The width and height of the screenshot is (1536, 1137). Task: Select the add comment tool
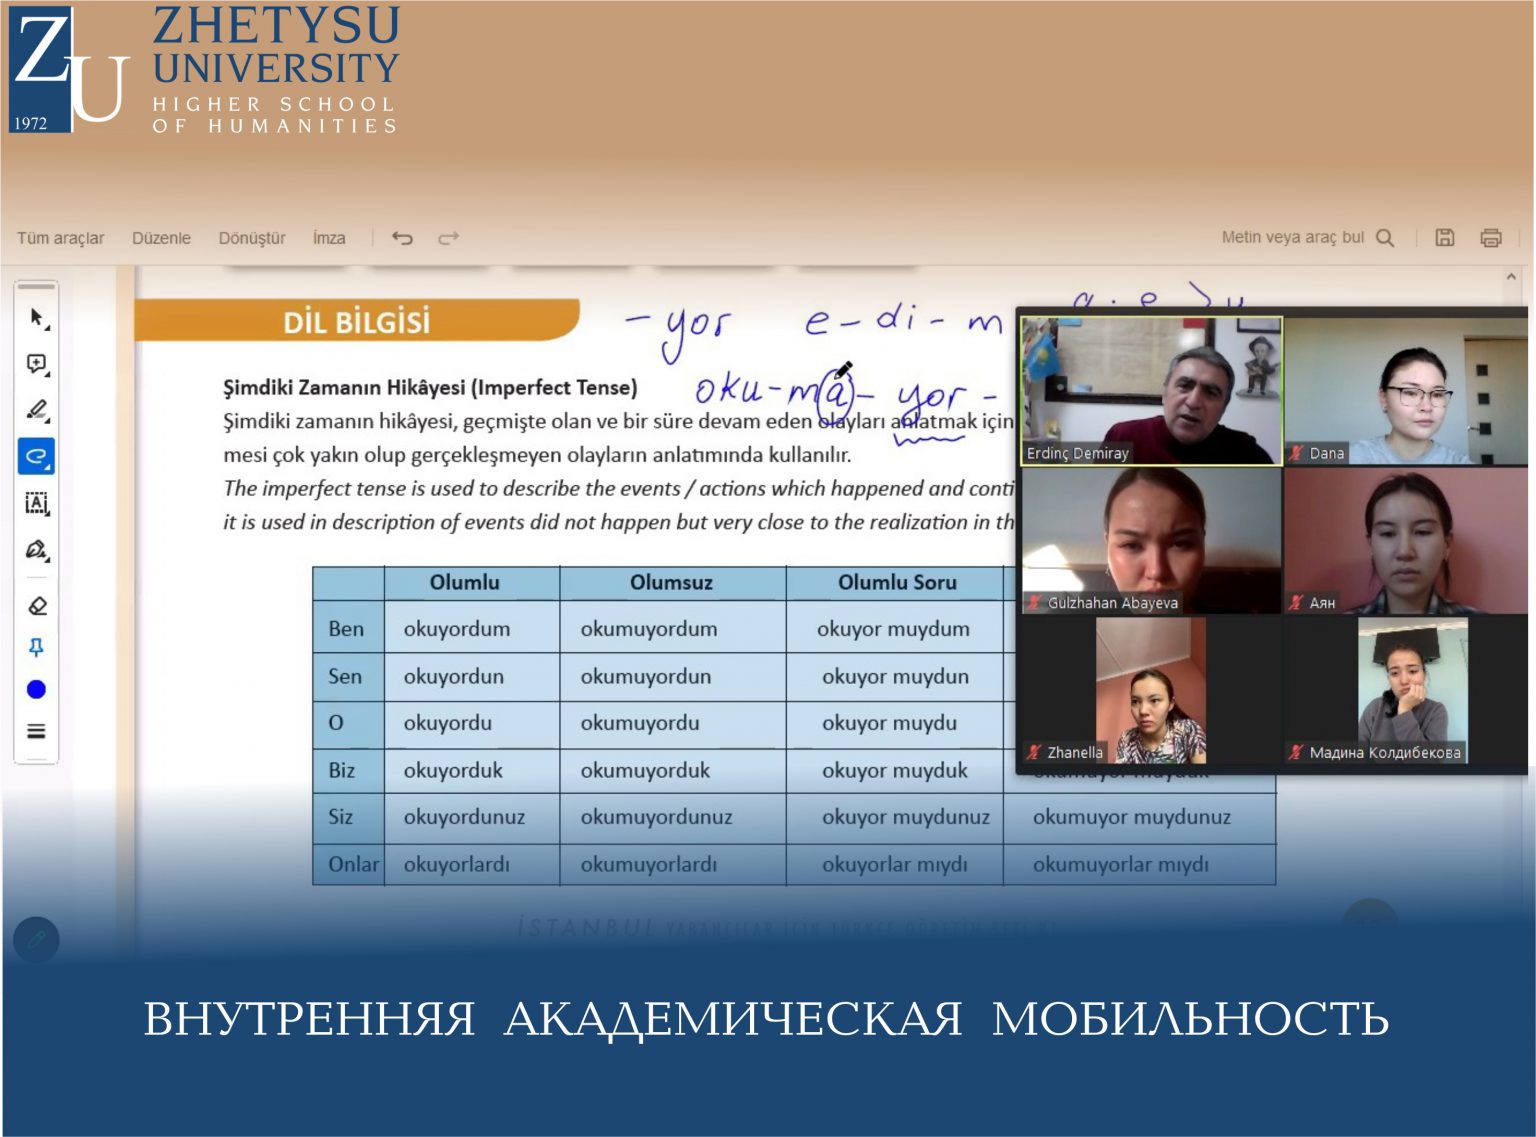tap(37, 364)
